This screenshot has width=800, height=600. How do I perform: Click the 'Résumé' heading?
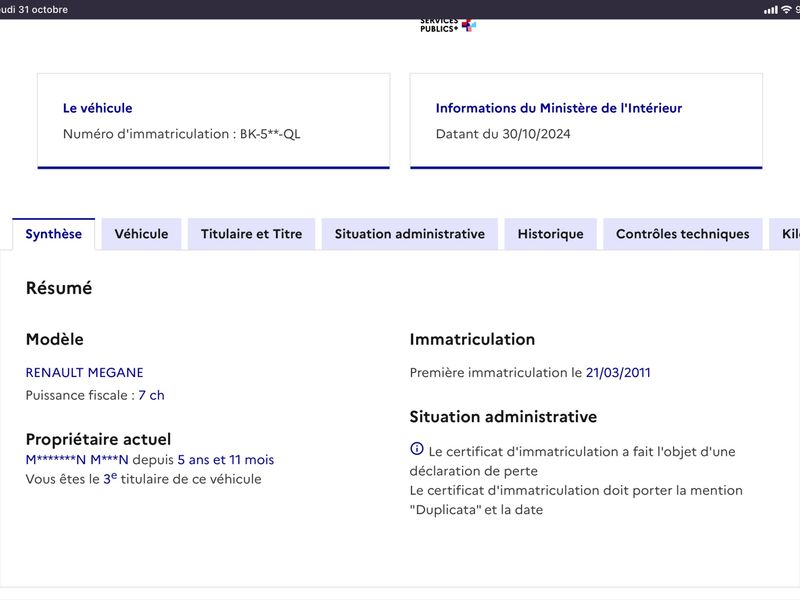pyautogui.click(x=59, y=288)
